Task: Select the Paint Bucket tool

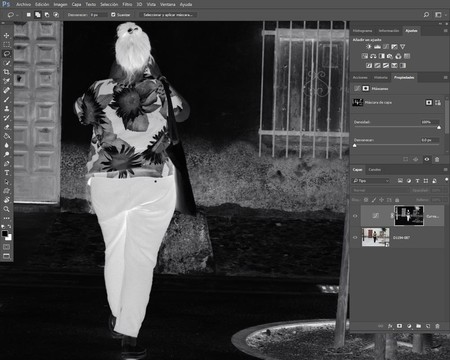Action: click(x=6, y=136)
